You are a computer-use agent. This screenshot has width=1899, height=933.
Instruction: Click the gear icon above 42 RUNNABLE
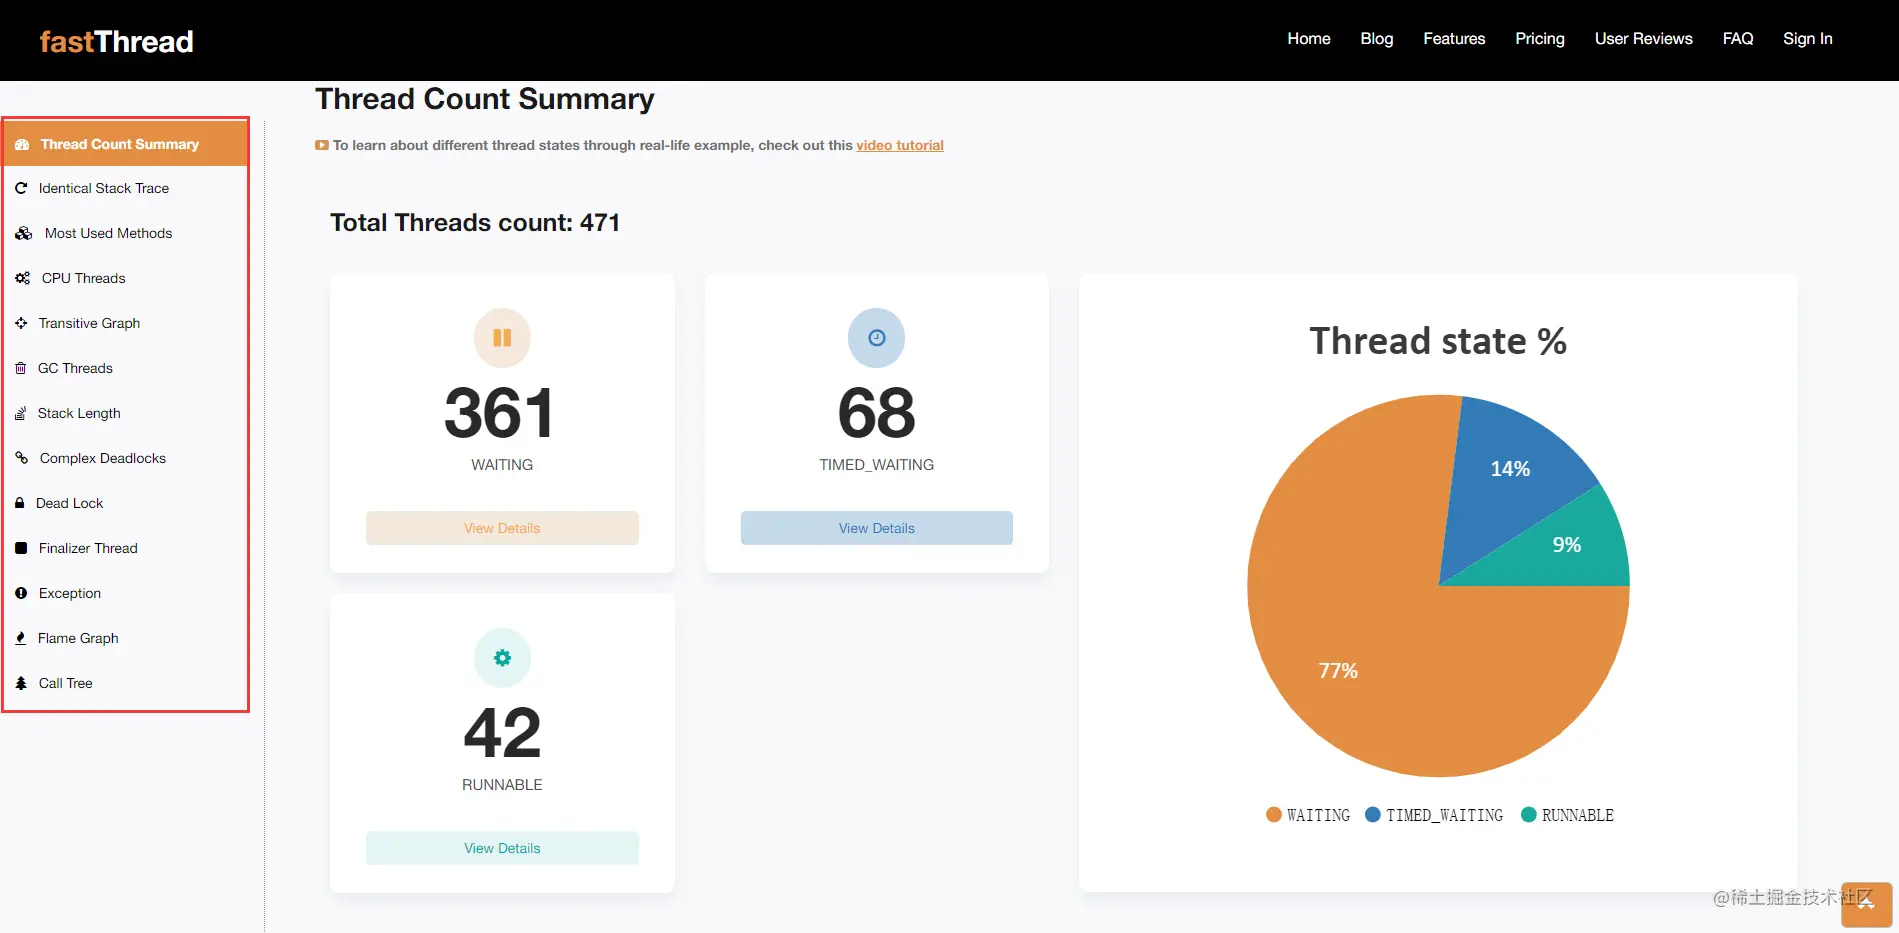(502, 658)
